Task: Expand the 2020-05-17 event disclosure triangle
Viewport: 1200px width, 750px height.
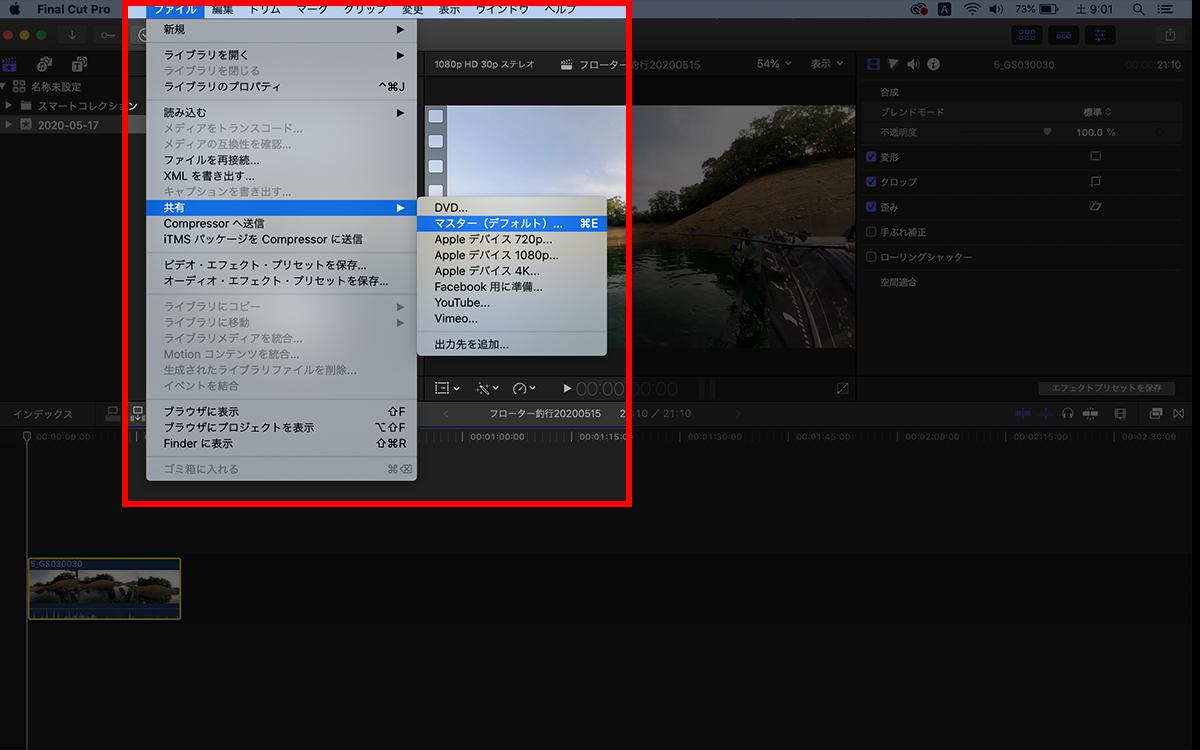Action: click(9, 125)
